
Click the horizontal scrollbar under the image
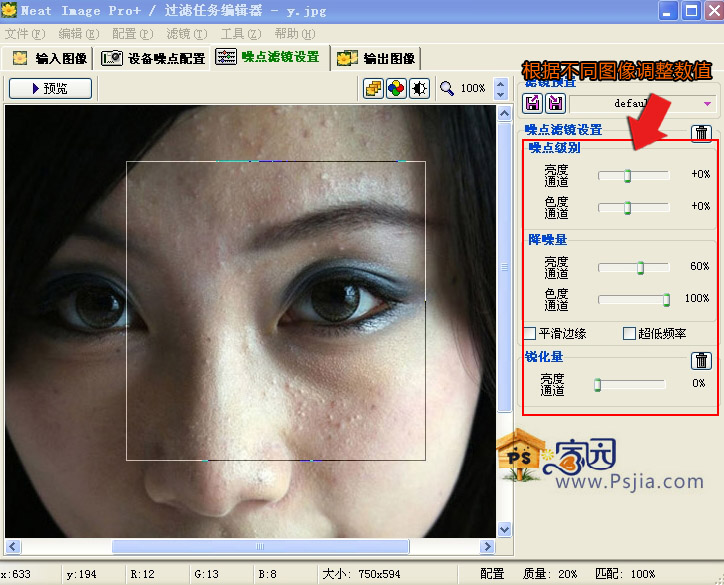(260, 546)
